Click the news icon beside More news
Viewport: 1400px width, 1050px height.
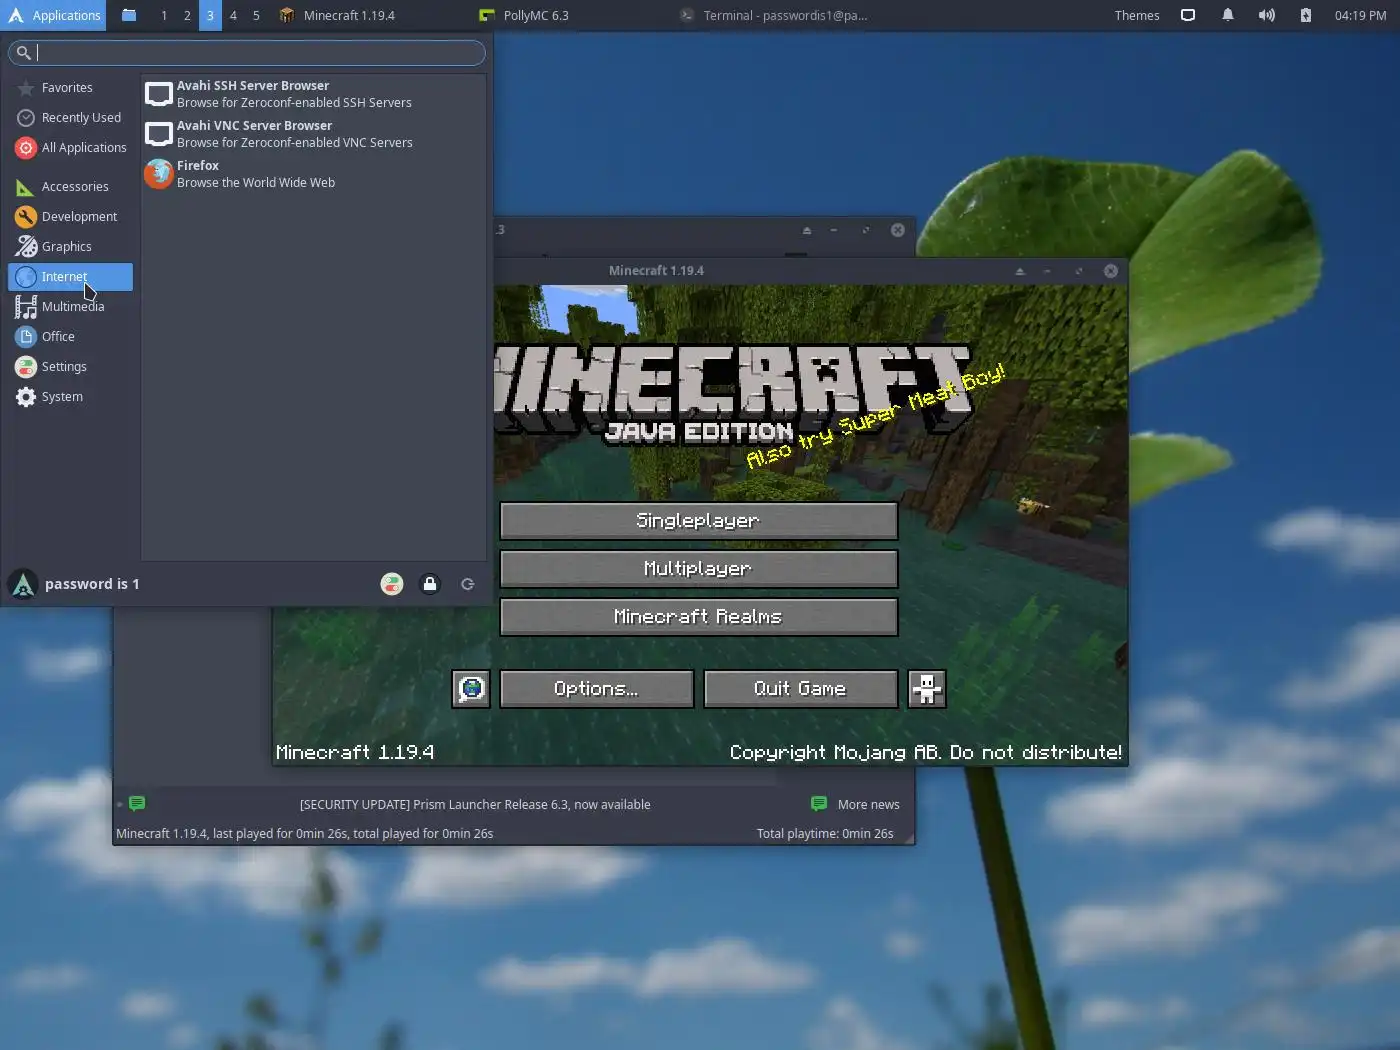tap(819, 803)
